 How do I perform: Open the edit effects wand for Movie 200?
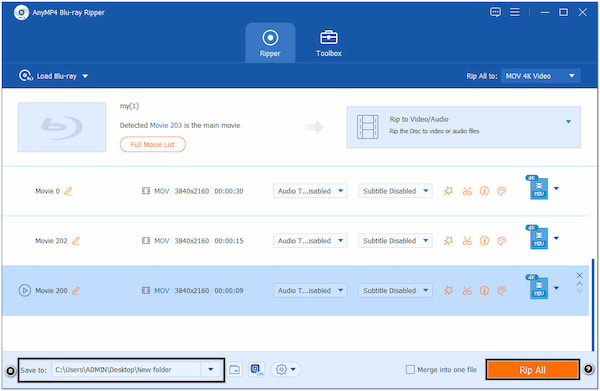pyautogui.click(x=448, y=290)
